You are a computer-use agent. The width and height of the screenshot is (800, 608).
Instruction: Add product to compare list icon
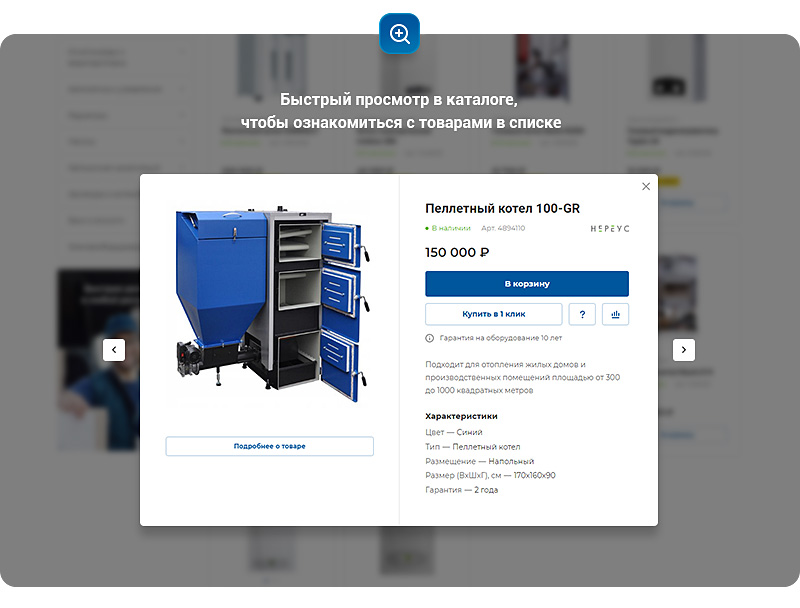615,314
